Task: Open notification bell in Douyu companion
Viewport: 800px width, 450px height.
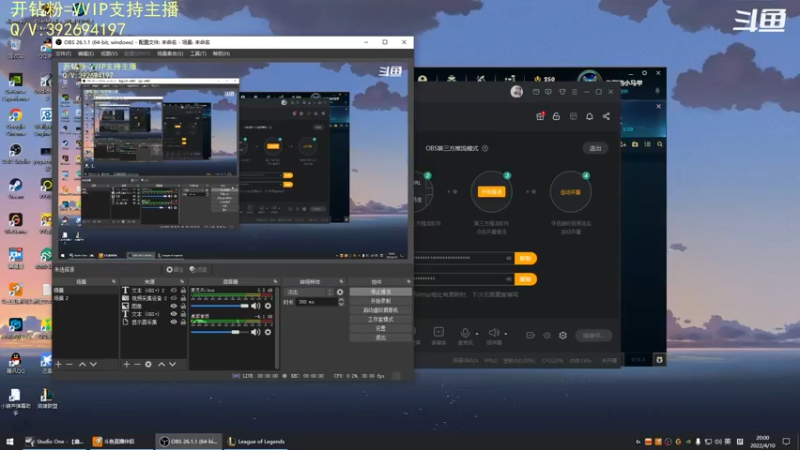Action: click(x=589, y=116)
